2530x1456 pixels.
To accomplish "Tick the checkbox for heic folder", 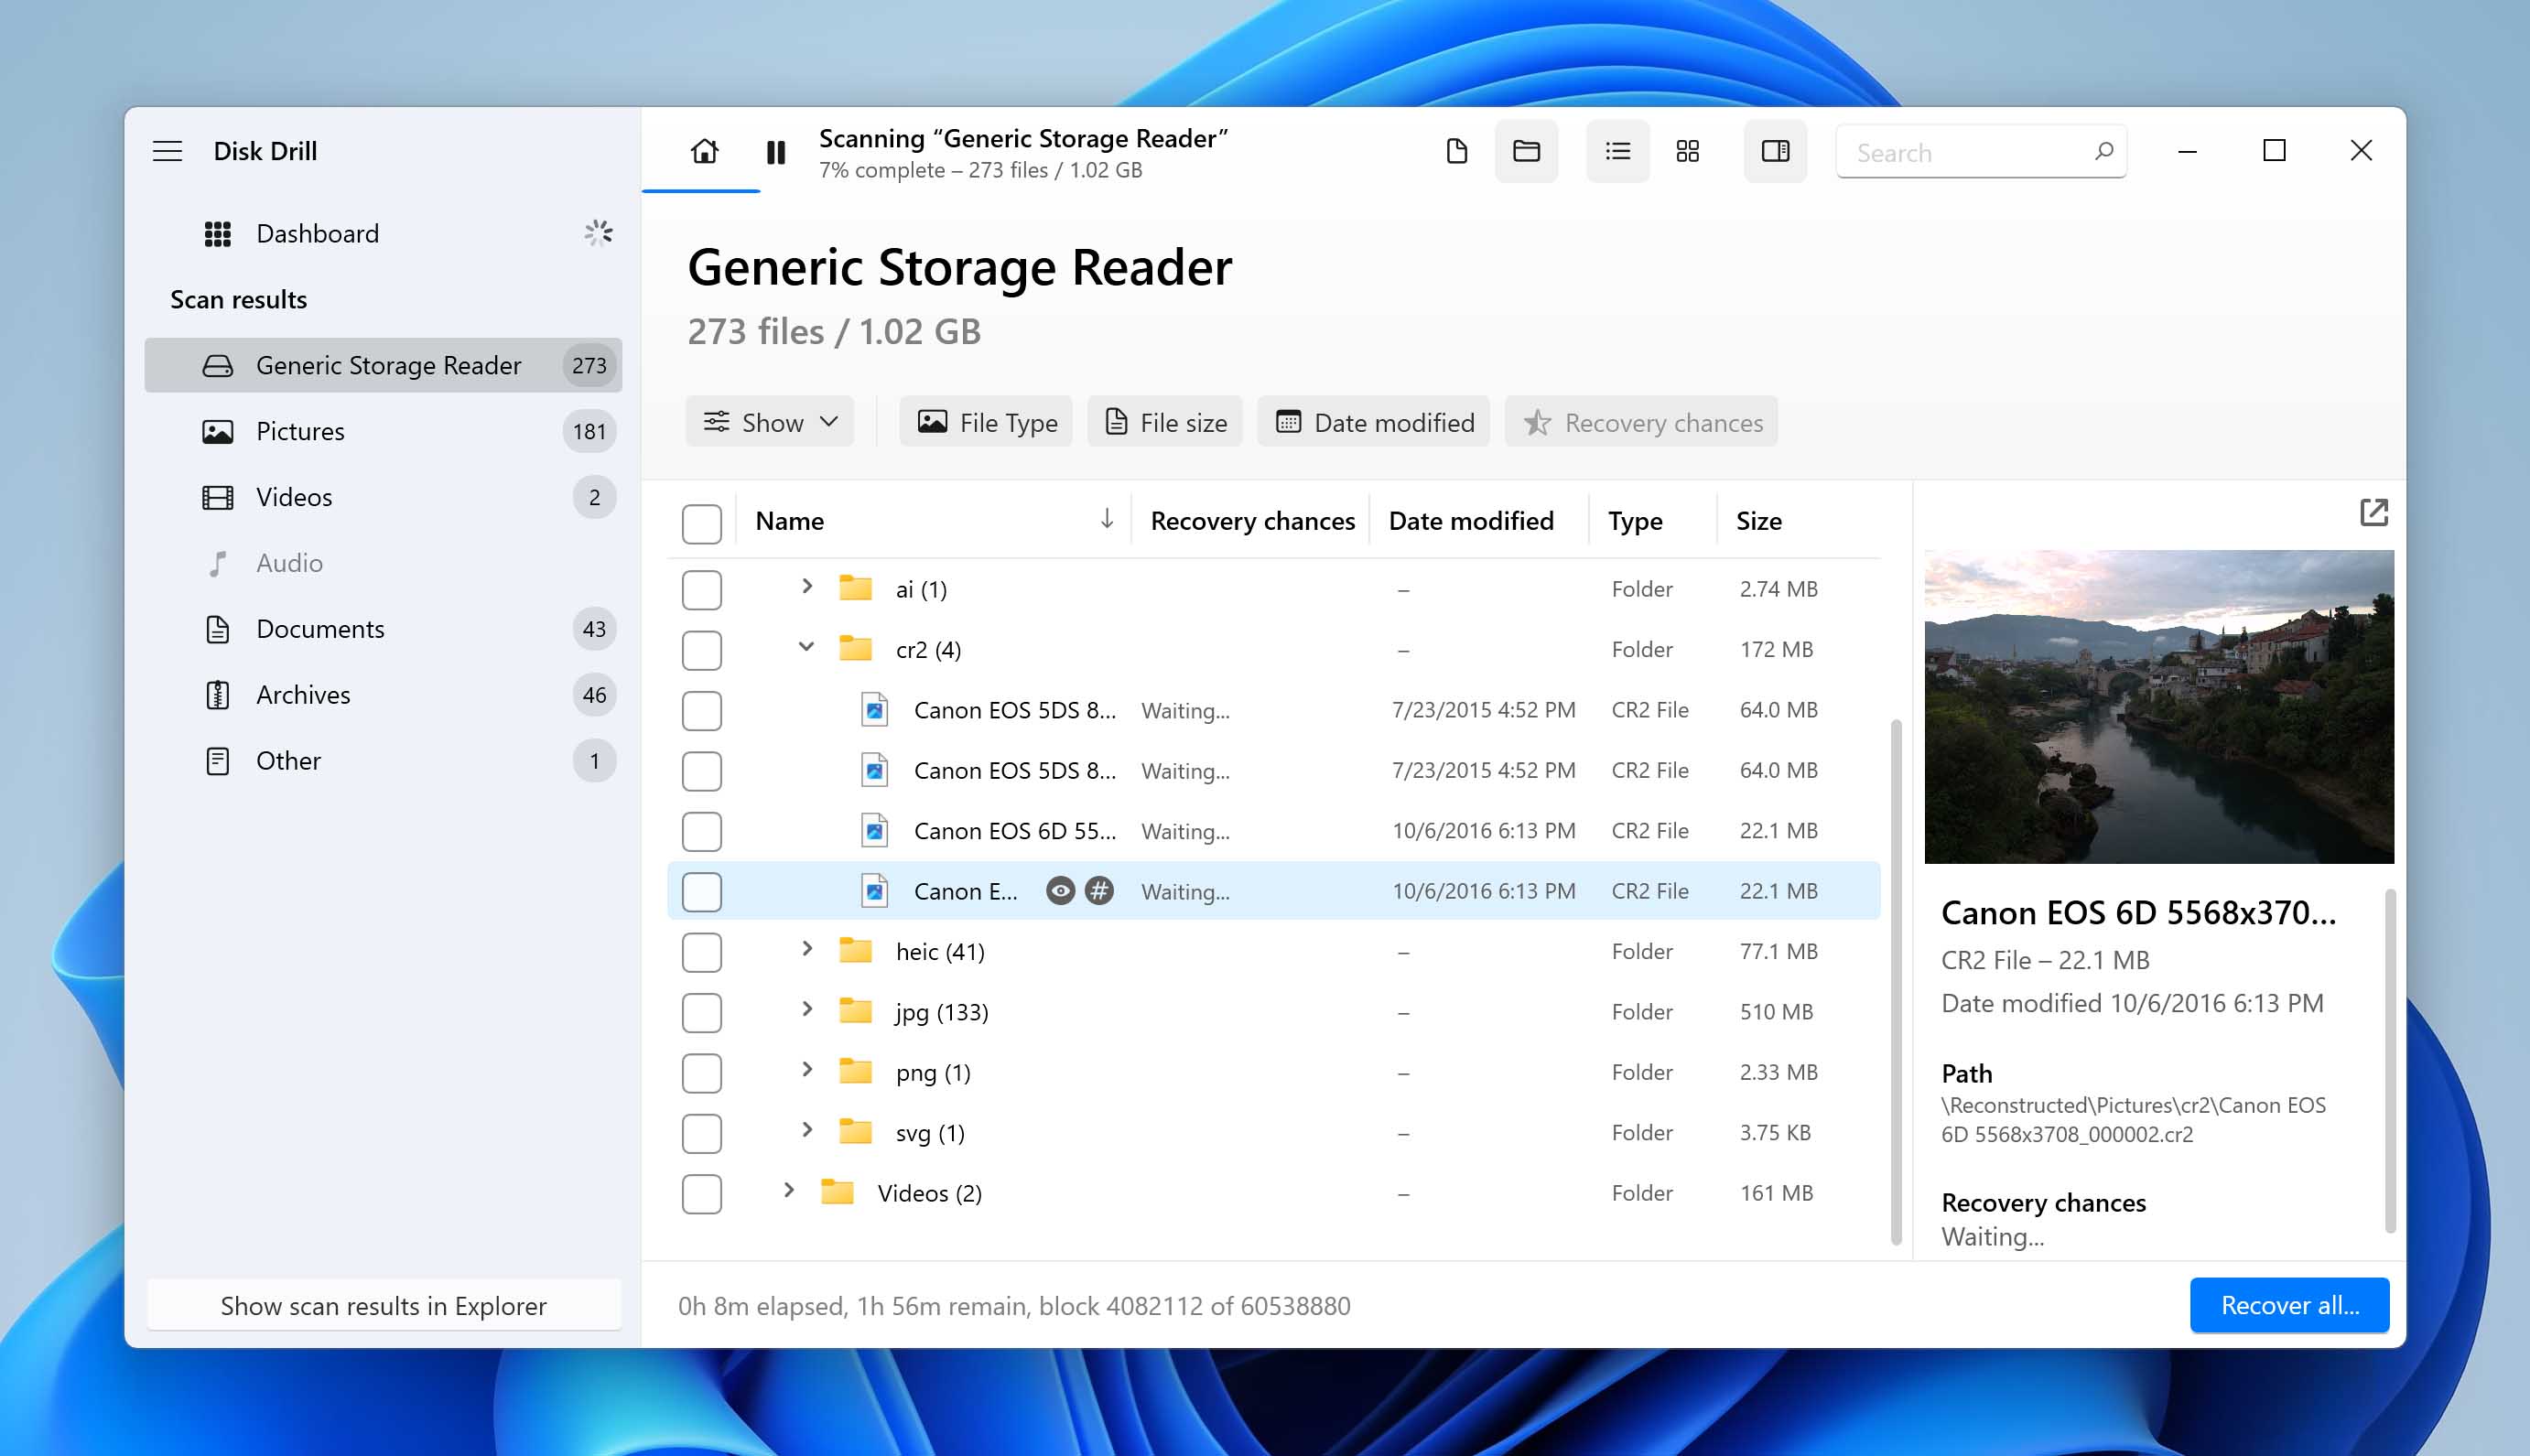I will pos(701,952).
